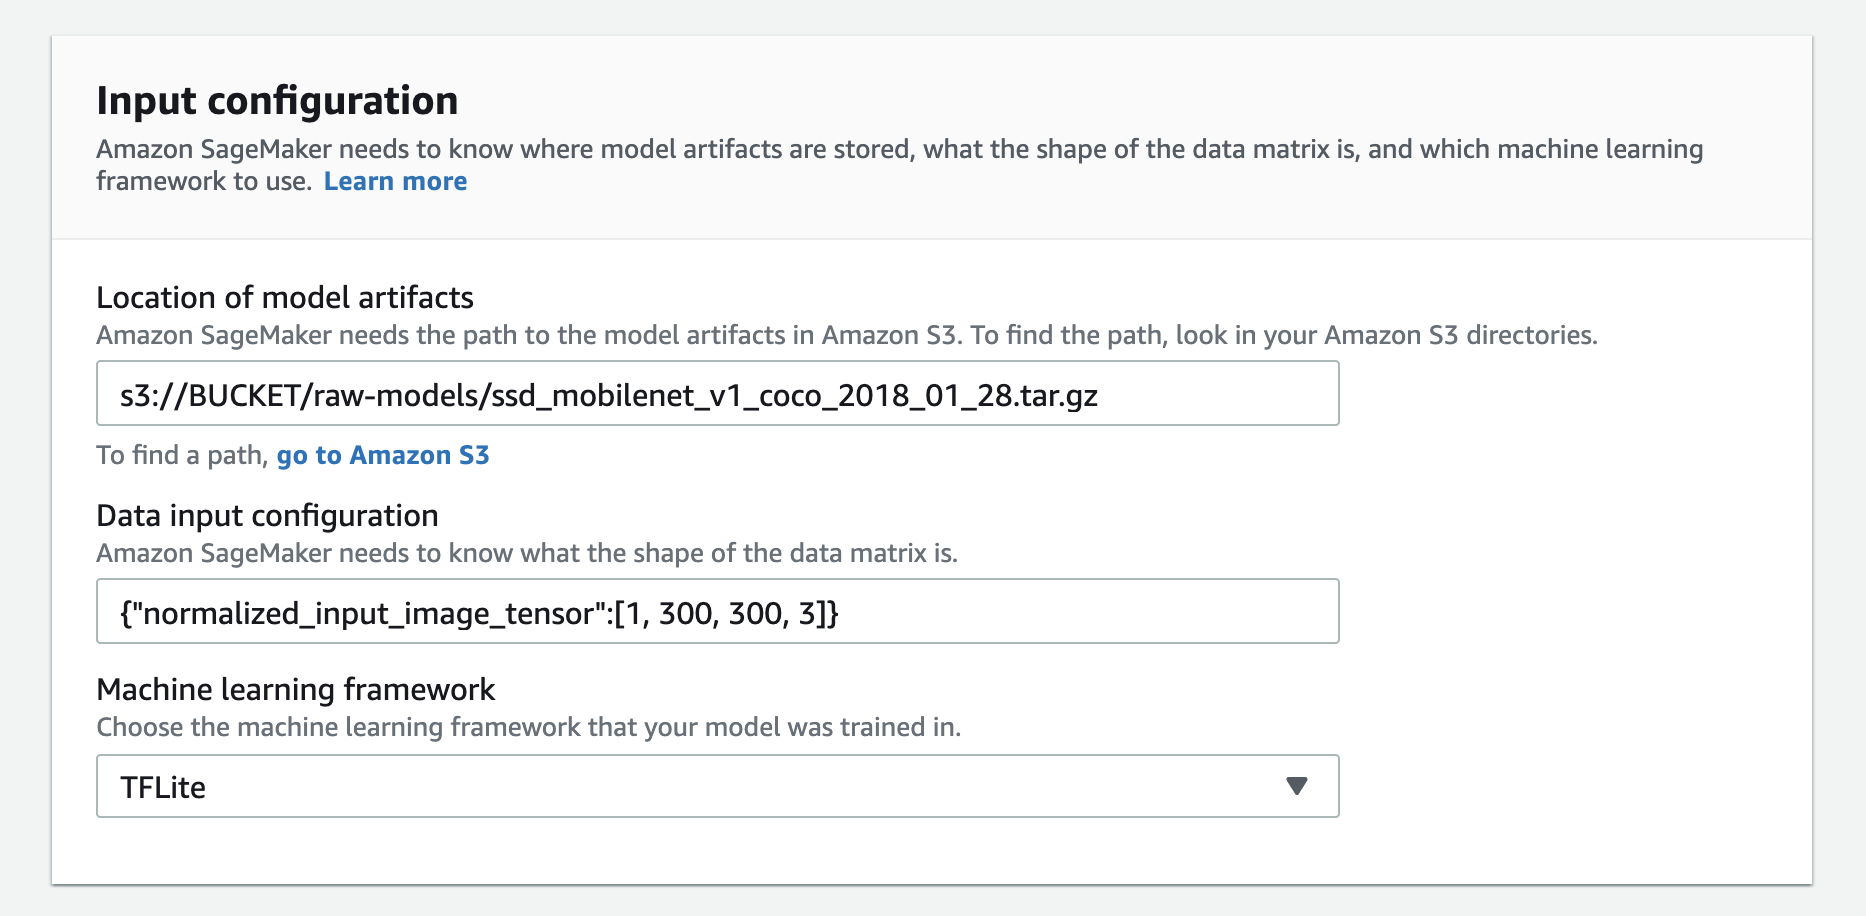
Task: Click blank space right of the TFLite dropdown
Action: 1570,786
